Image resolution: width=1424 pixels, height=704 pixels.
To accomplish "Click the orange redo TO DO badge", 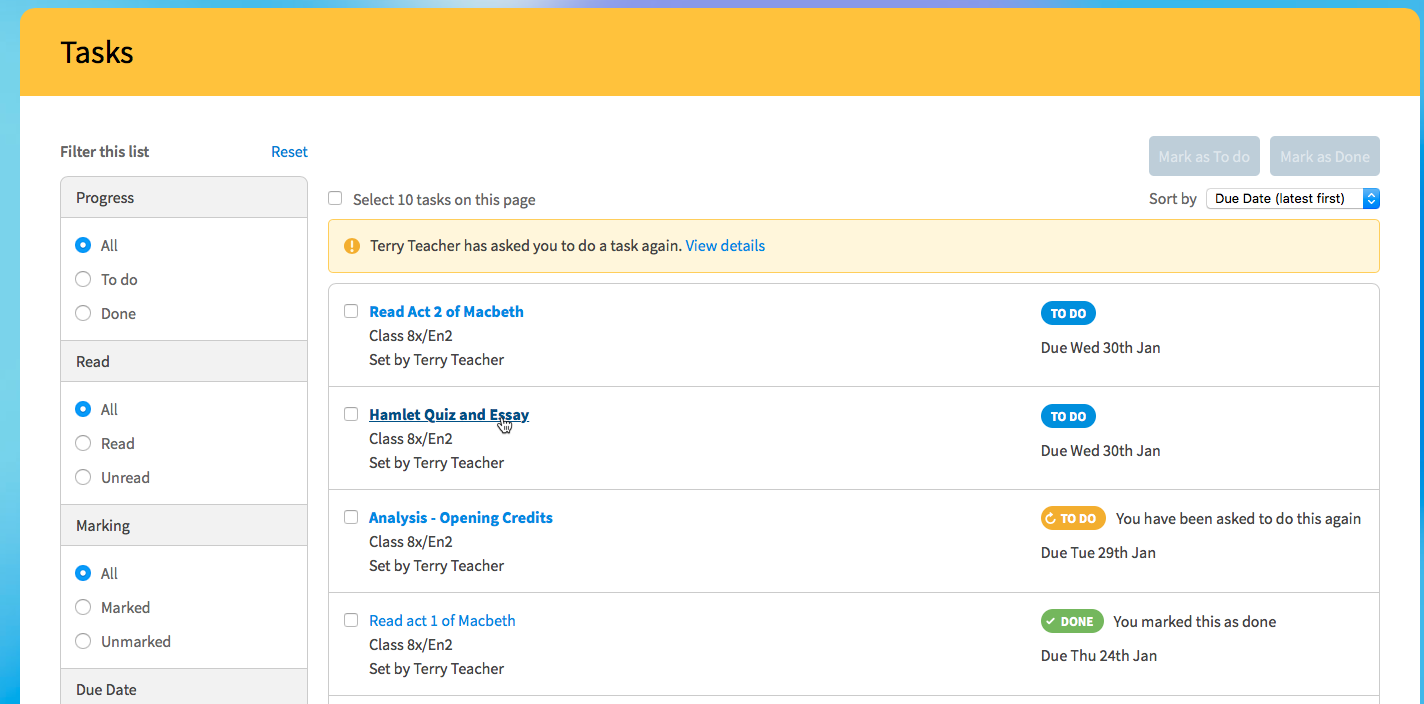I will (1073, 518).
